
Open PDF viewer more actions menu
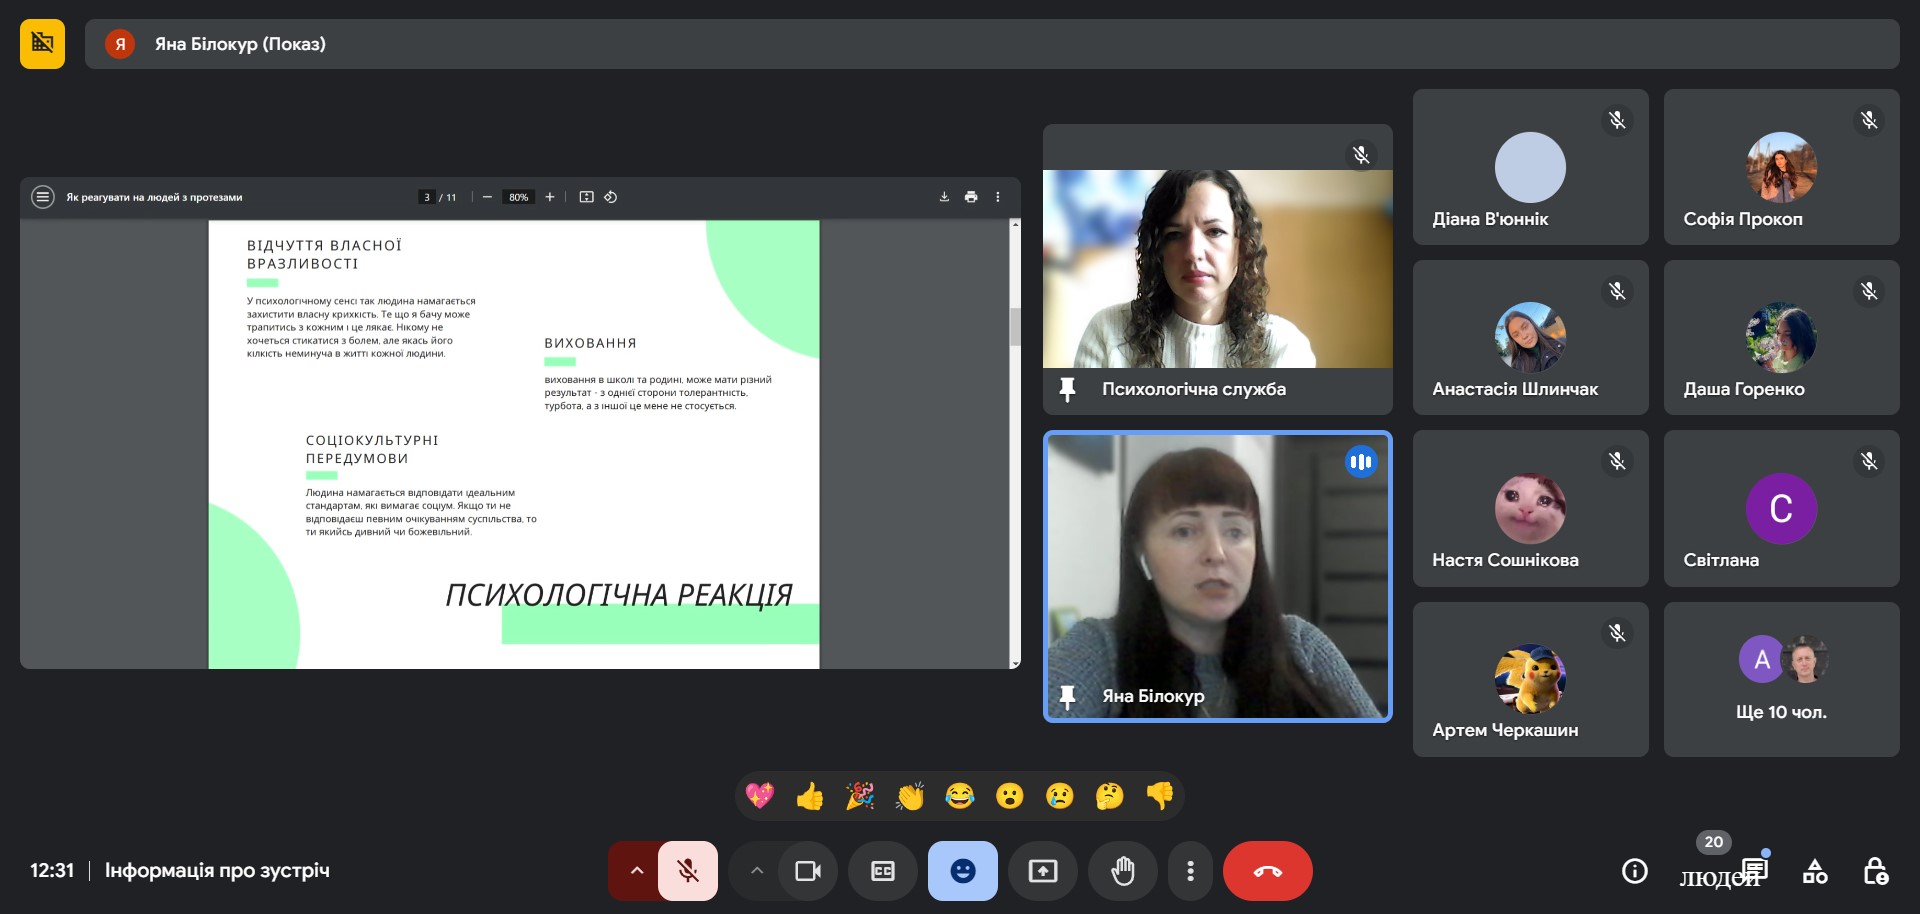(x=997, y=197)
